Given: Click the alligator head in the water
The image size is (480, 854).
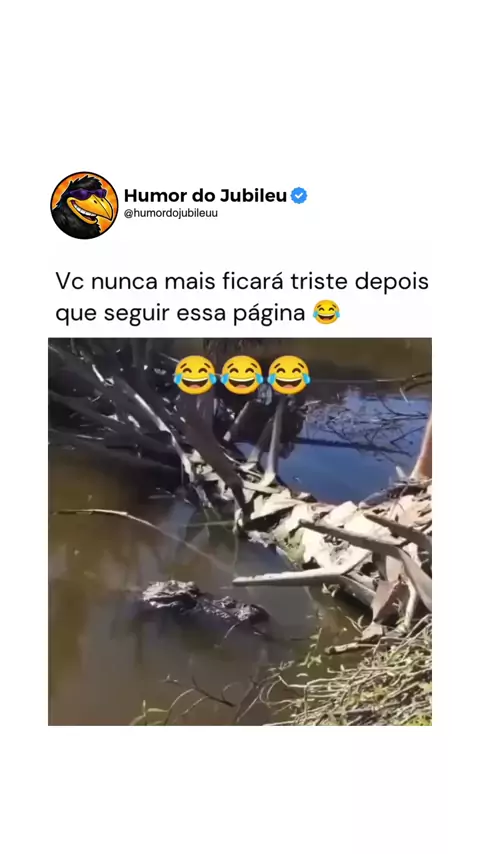Looking at the screenshot, I should (x=169, y=594).
